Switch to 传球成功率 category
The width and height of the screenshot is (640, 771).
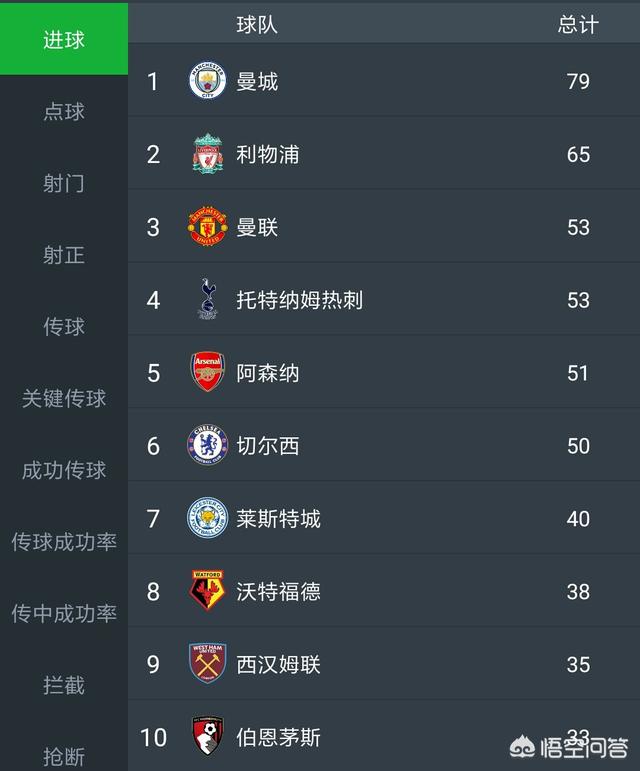(x=64, y=542)
